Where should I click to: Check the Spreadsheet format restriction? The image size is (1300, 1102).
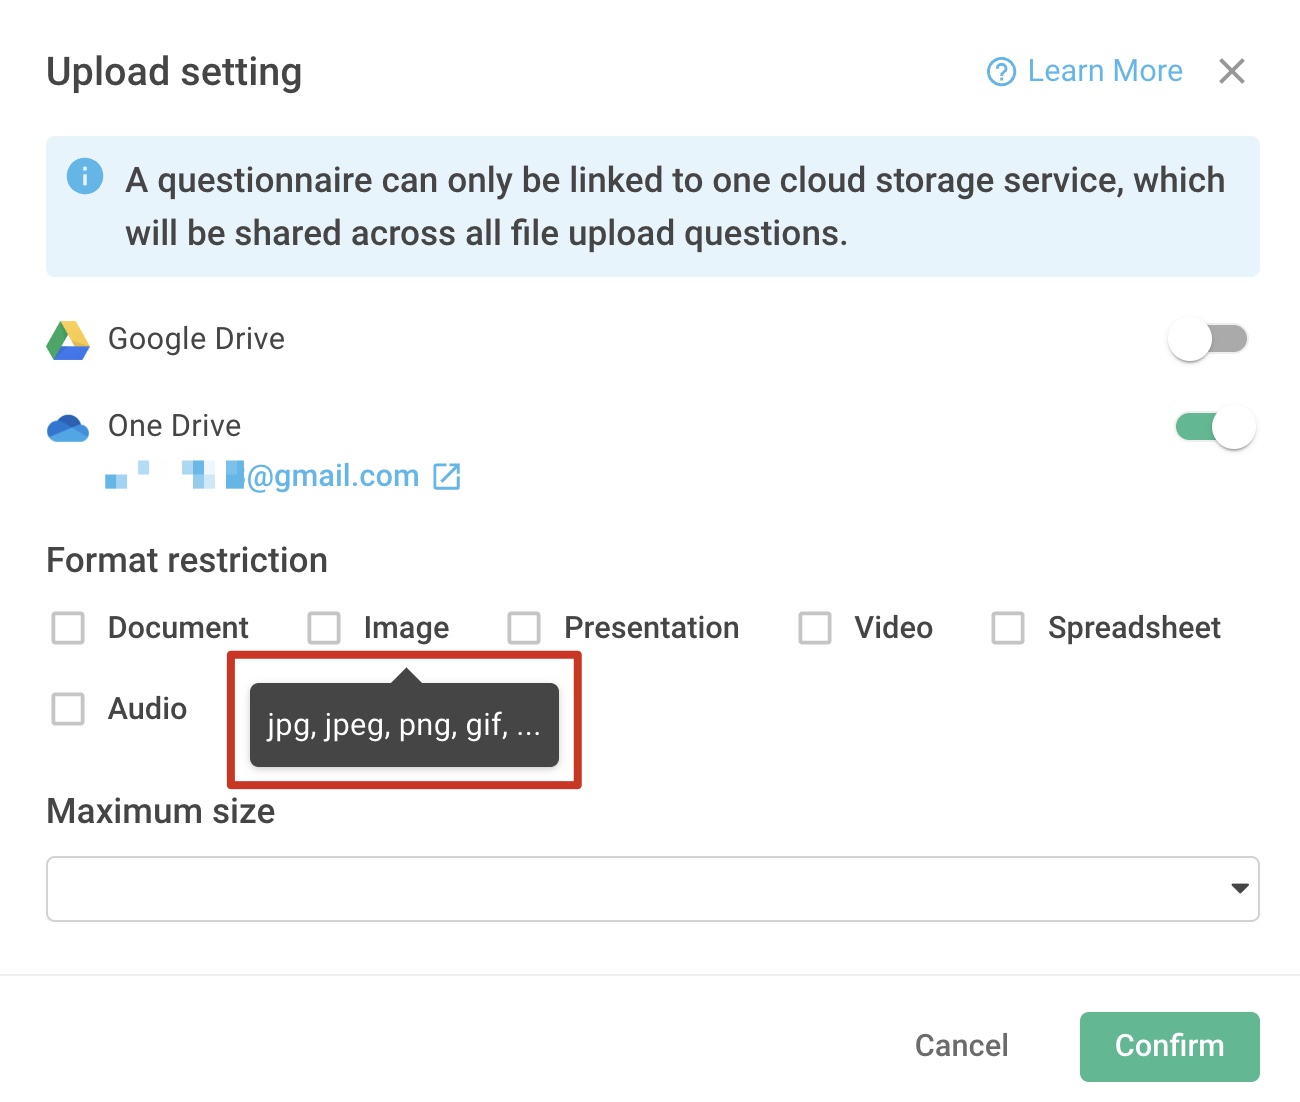[1007, 628]
